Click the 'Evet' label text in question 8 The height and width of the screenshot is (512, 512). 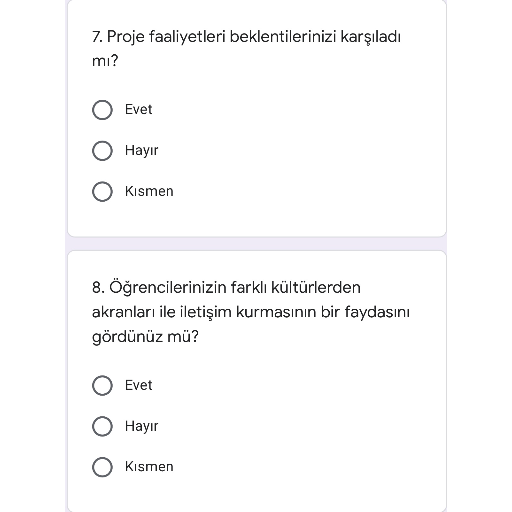(138, 385)
